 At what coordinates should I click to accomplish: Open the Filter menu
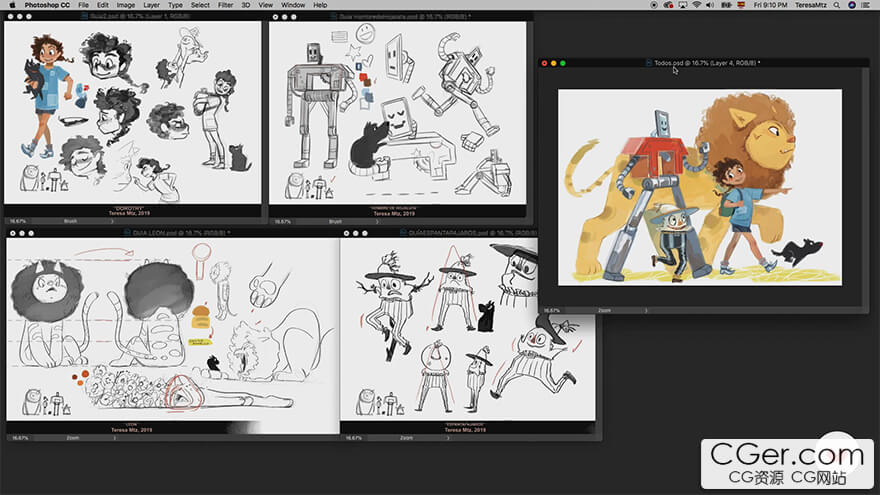pos(226,5)
